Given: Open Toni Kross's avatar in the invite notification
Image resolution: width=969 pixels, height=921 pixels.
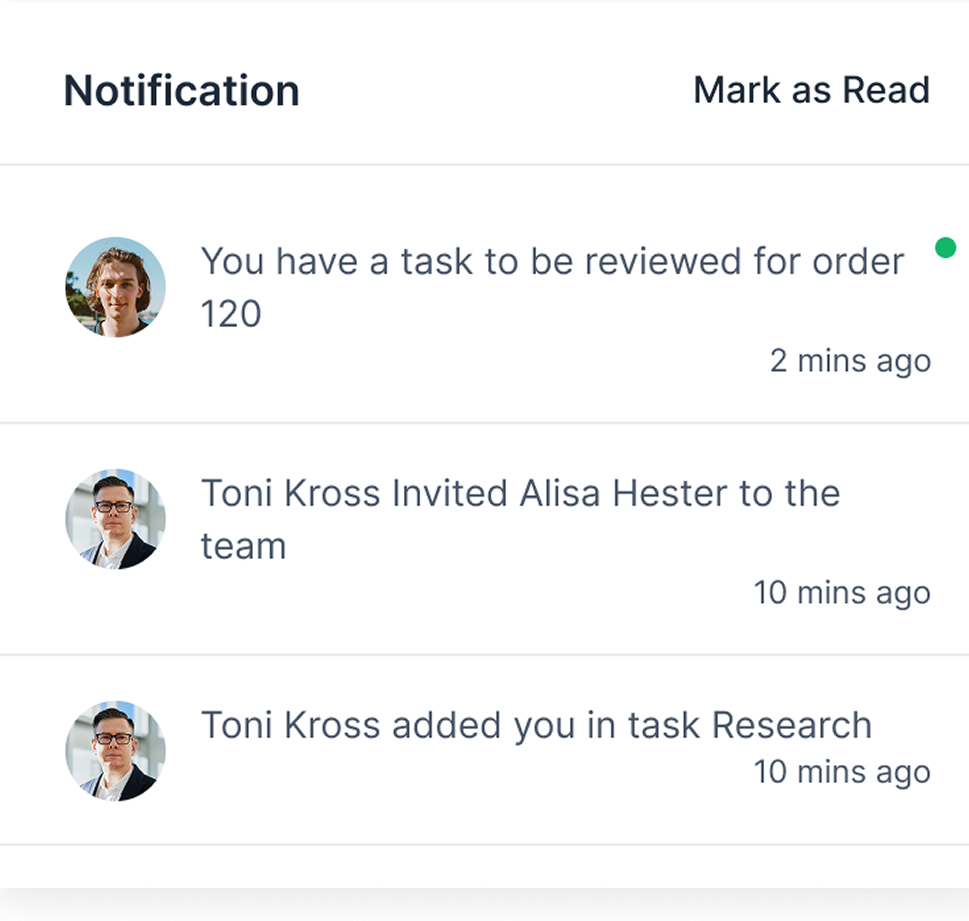Looking at the screenshot, I should [x=116, y=519].
